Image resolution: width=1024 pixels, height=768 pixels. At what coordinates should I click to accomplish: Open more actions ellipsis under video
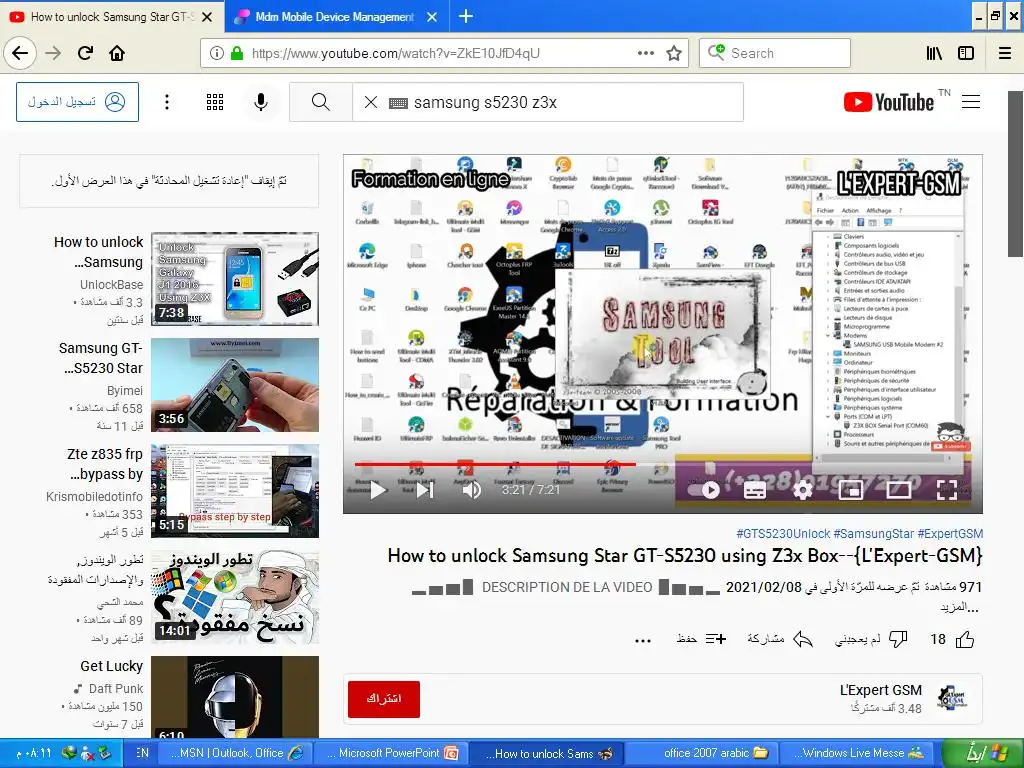(x=643, y=640)
